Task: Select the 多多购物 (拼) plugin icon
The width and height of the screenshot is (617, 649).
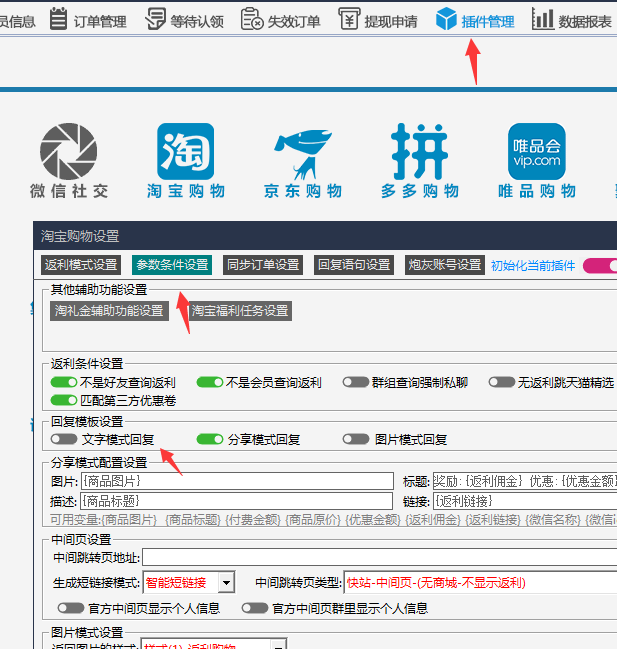Action: [420, 161]
